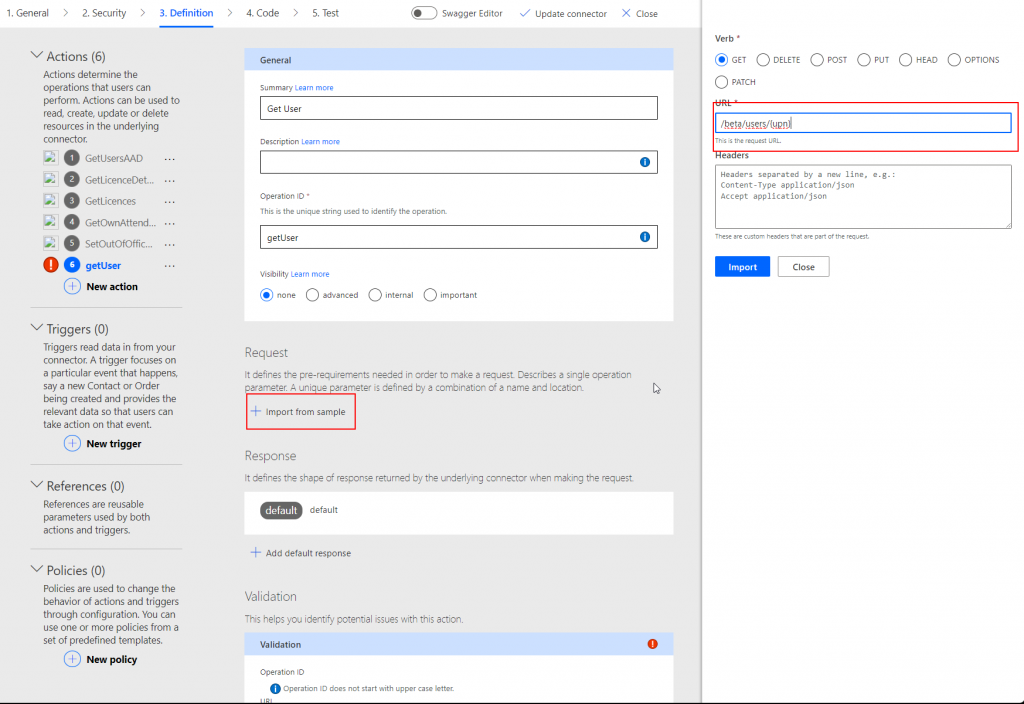Go to the 2. Security step
This screenshot has width=1024, height=704.
click(104, 13)
